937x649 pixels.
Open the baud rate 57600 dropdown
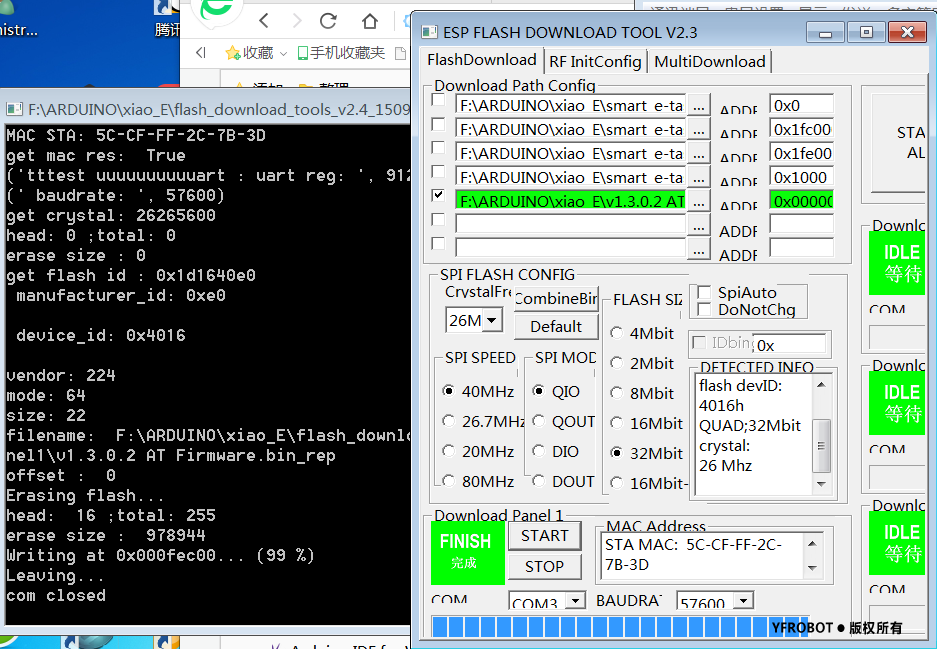pyautogui.click(x=743, y=602)
